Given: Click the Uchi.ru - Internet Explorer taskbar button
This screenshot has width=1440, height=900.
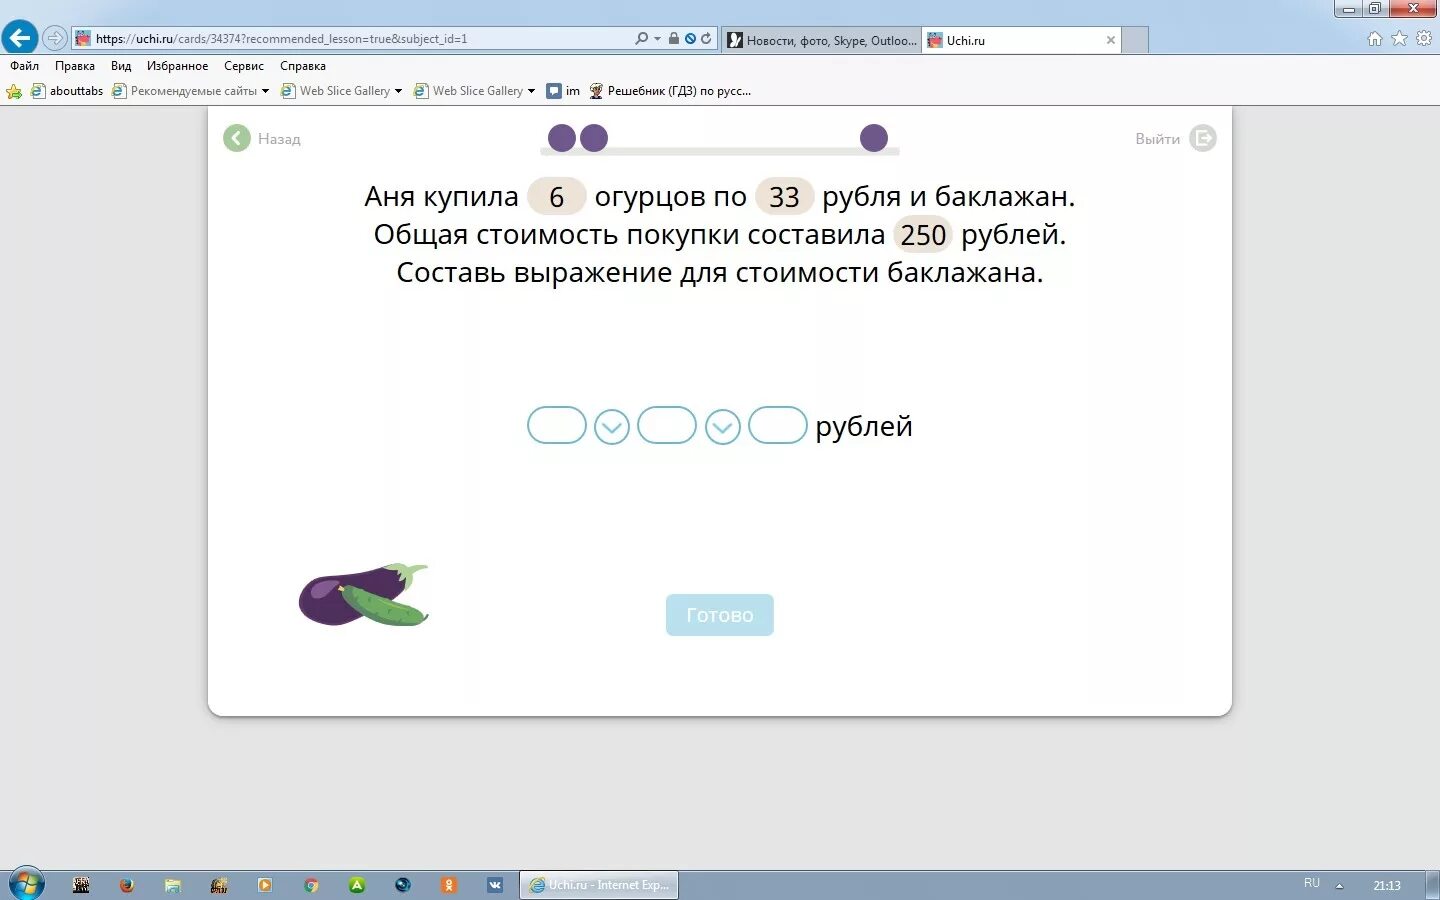Looking at the screenshot, I should [599, 885].
